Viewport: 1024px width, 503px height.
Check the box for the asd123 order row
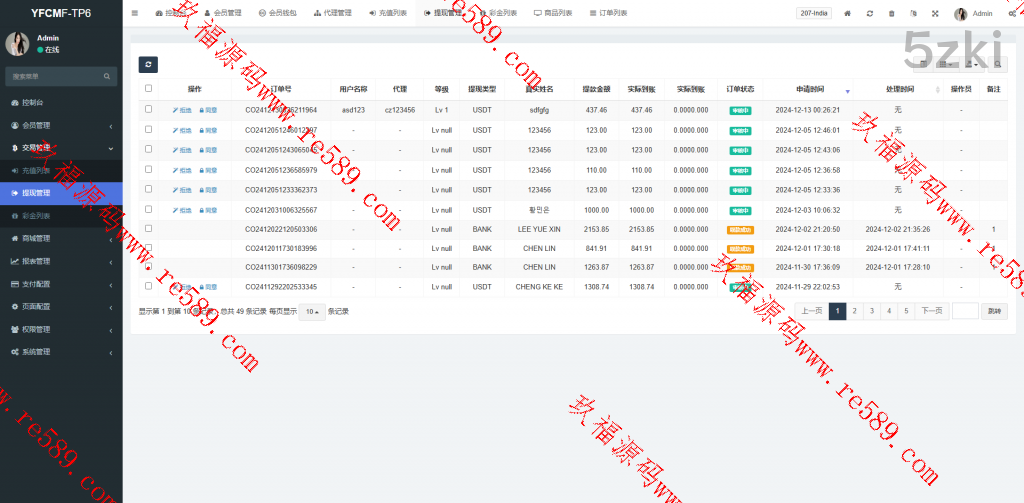pos(148,109)
